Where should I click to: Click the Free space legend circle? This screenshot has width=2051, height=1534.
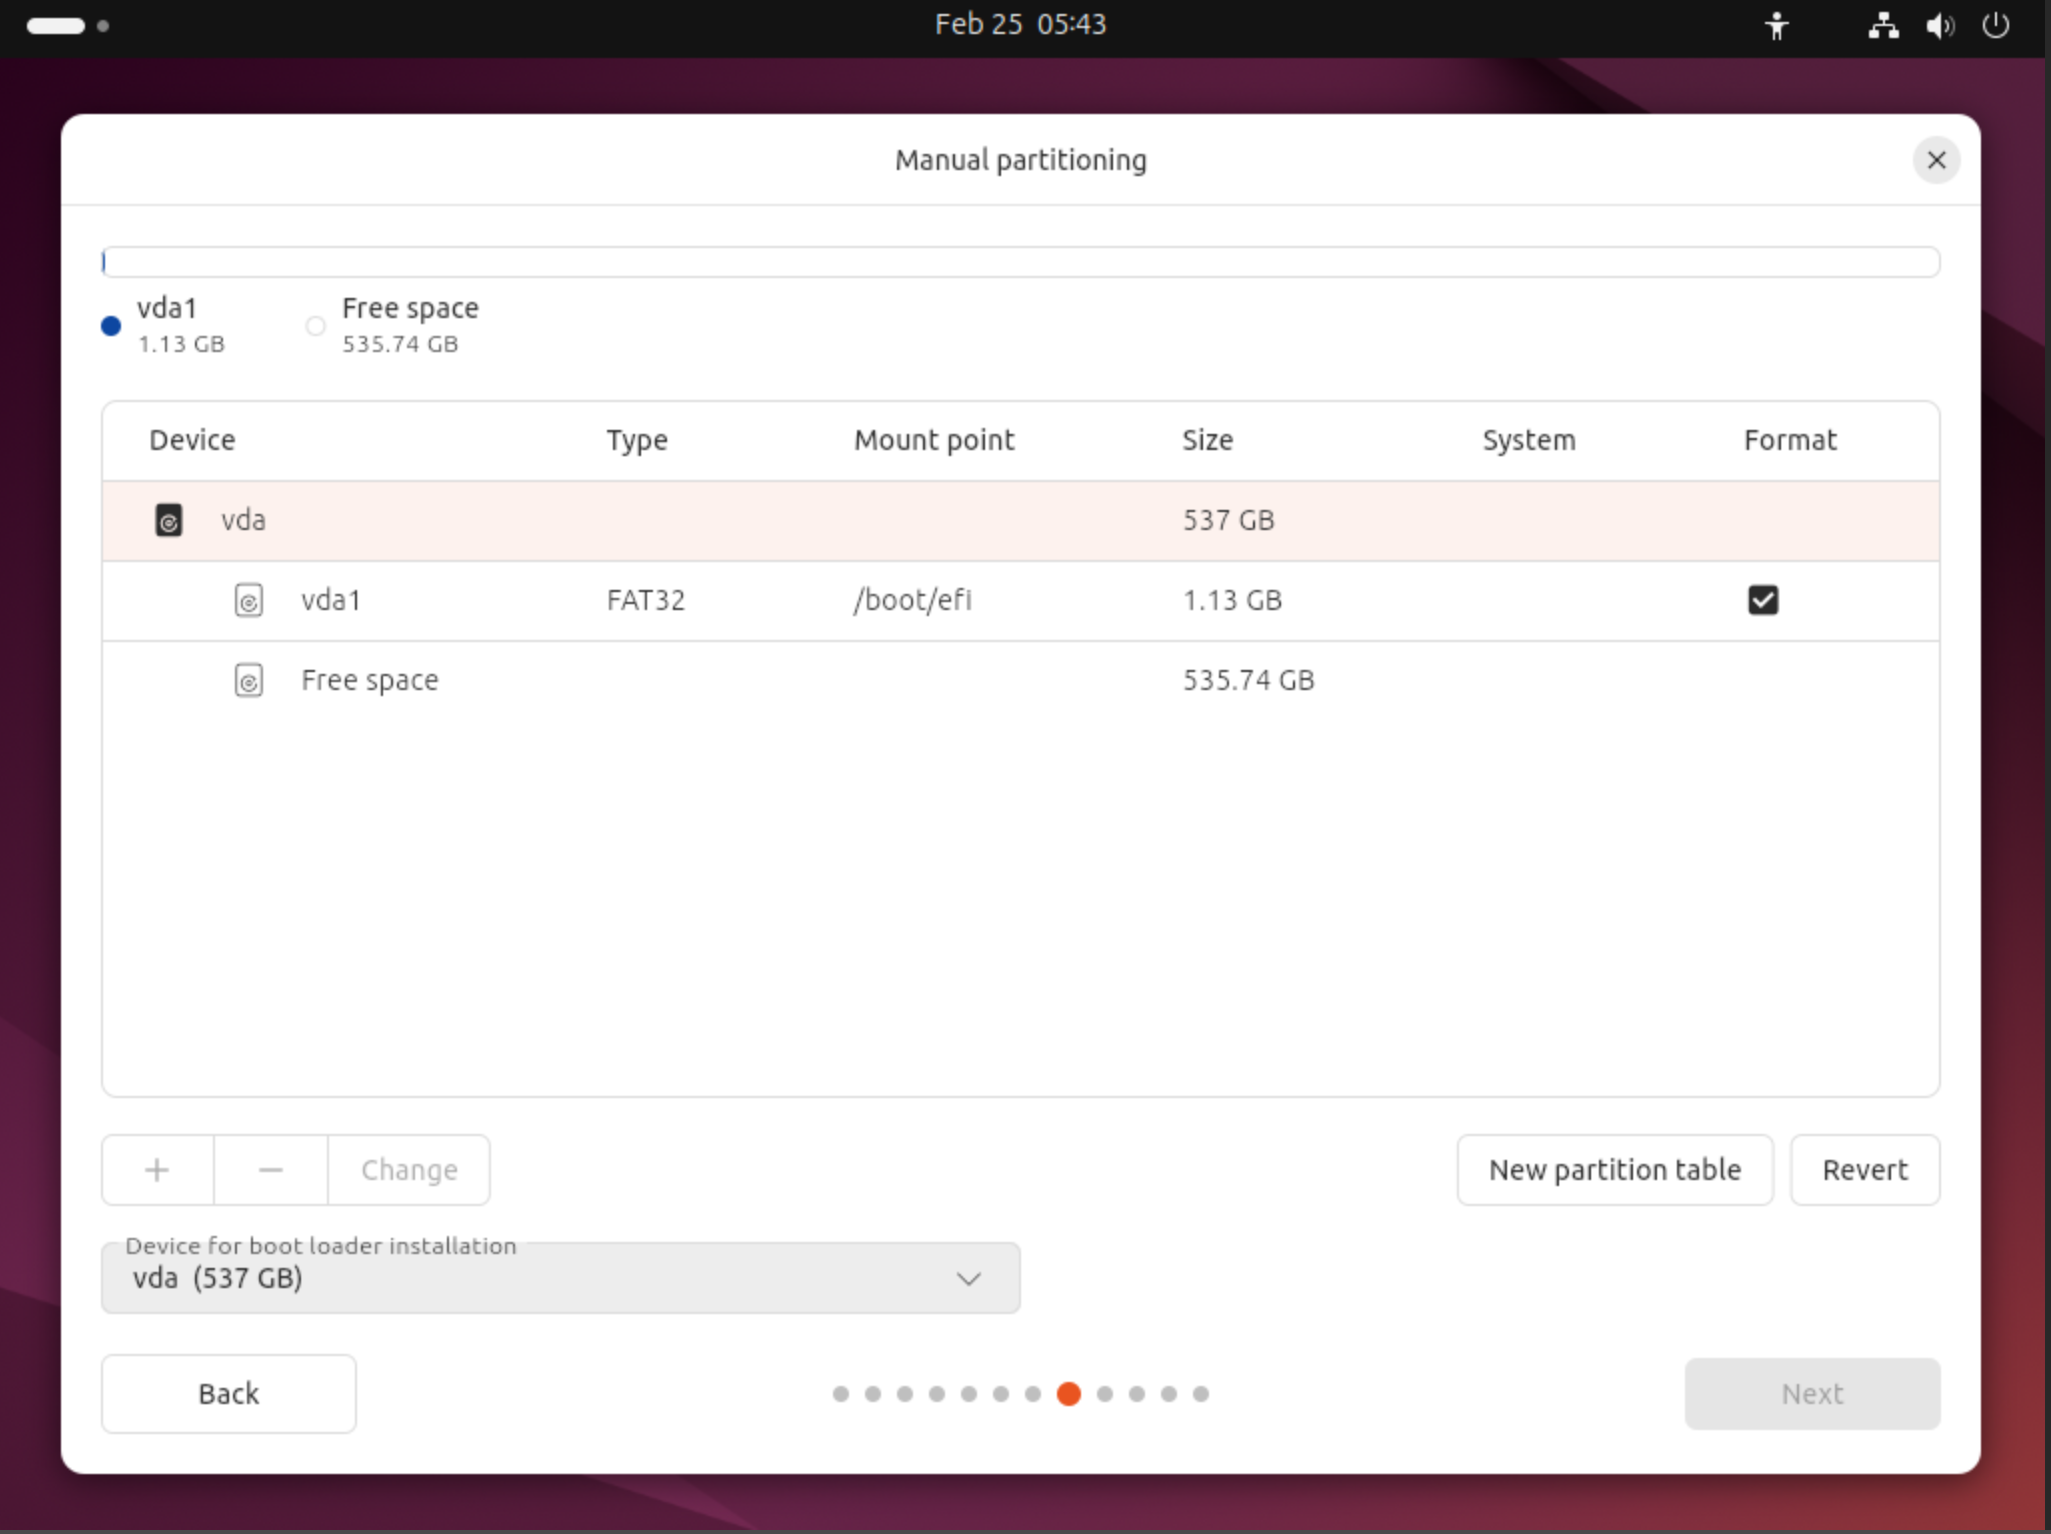tap(315, 326)
